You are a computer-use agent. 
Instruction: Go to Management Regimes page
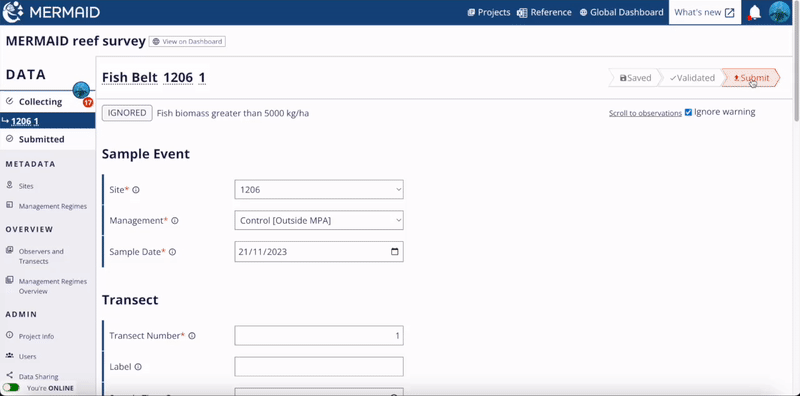click(53, 206)
